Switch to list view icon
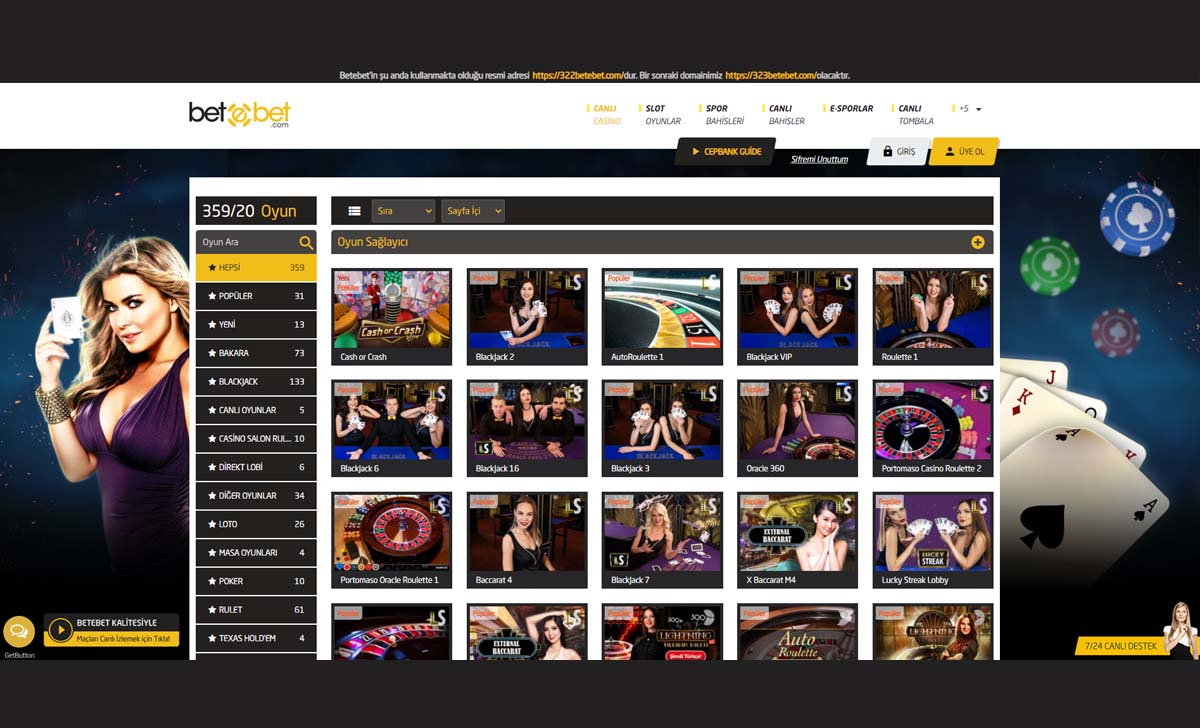Viewport: 1200px width, 728px height. 354,211
